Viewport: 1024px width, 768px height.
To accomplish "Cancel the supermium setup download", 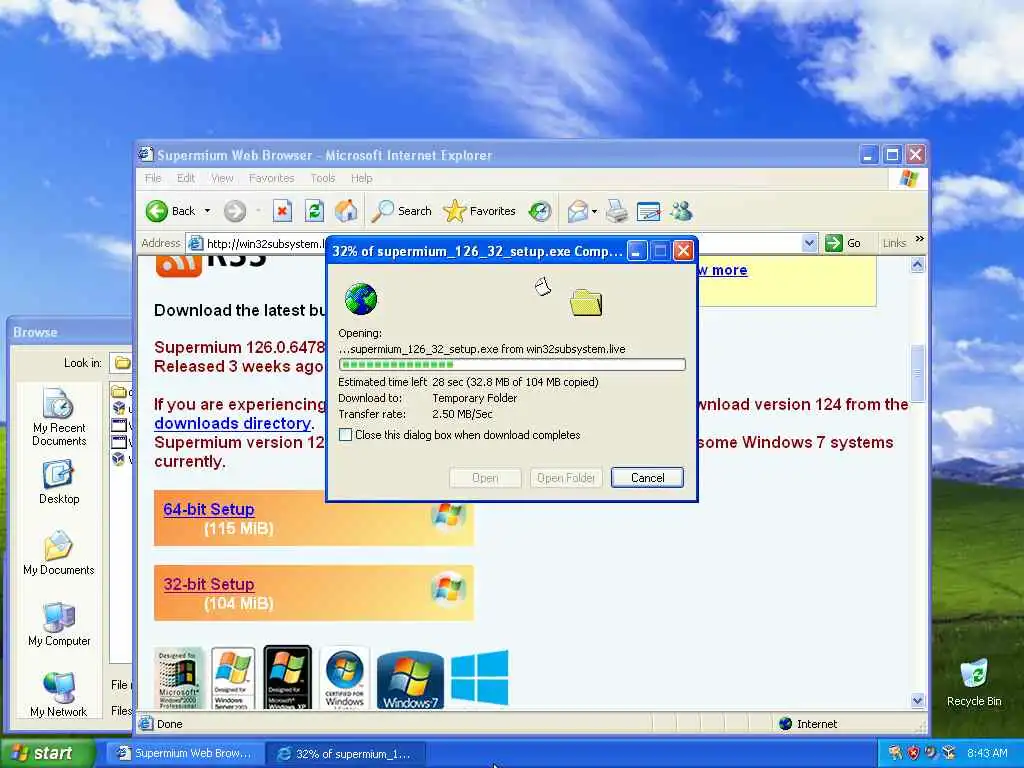I will pos(647,477).
